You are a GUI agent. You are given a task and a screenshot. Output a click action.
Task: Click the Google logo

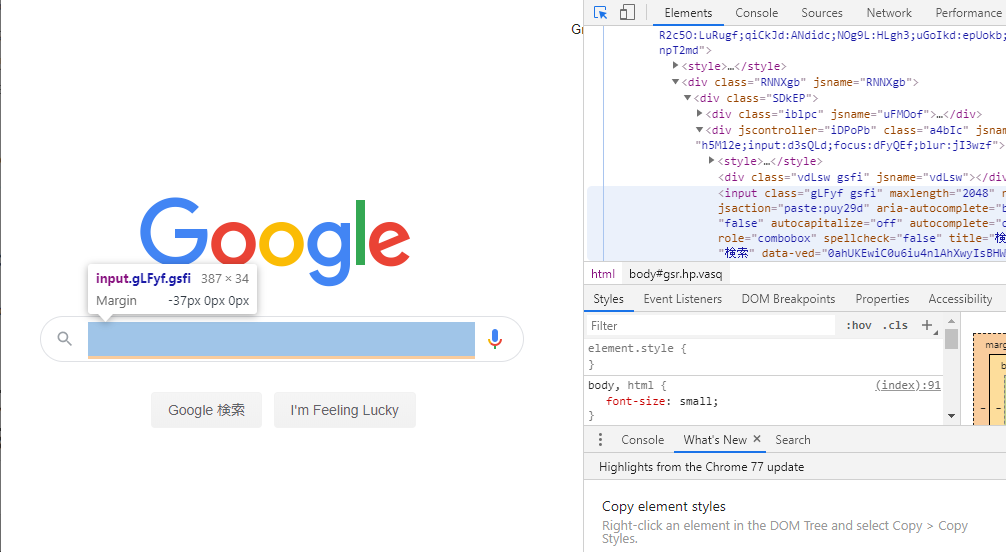[275, 241]
